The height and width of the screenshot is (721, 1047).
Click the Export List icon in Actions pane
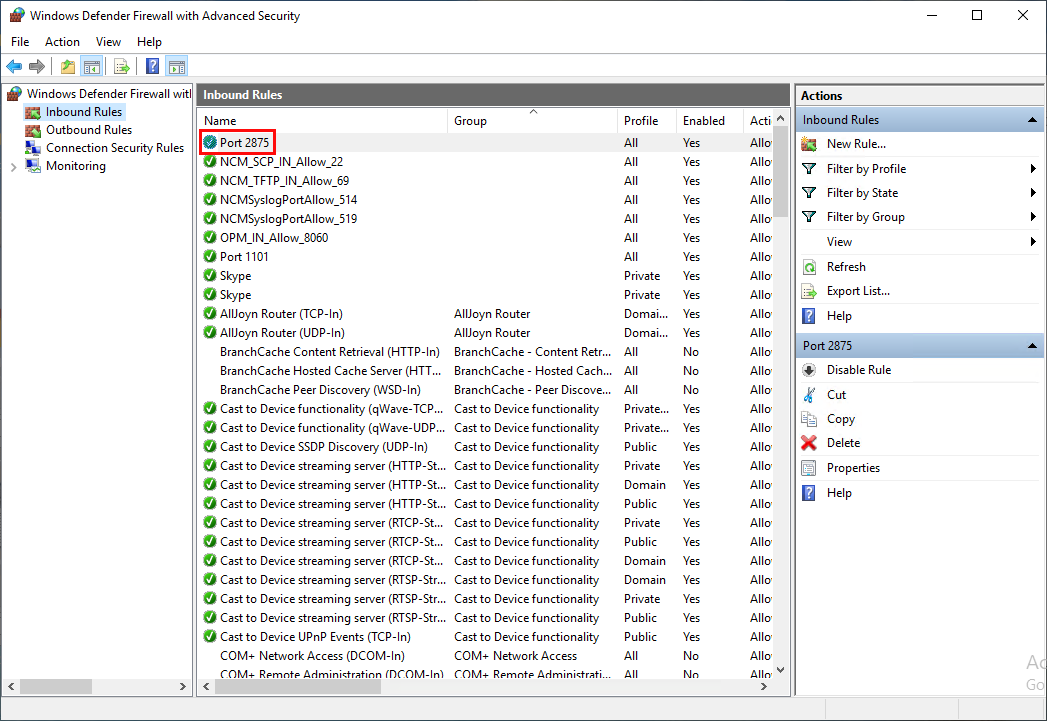tap(809, 291)
